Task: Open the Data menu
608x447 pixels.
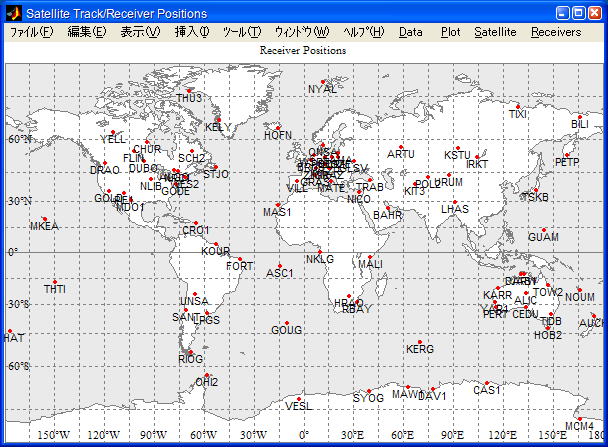Action: click(410, 32)
